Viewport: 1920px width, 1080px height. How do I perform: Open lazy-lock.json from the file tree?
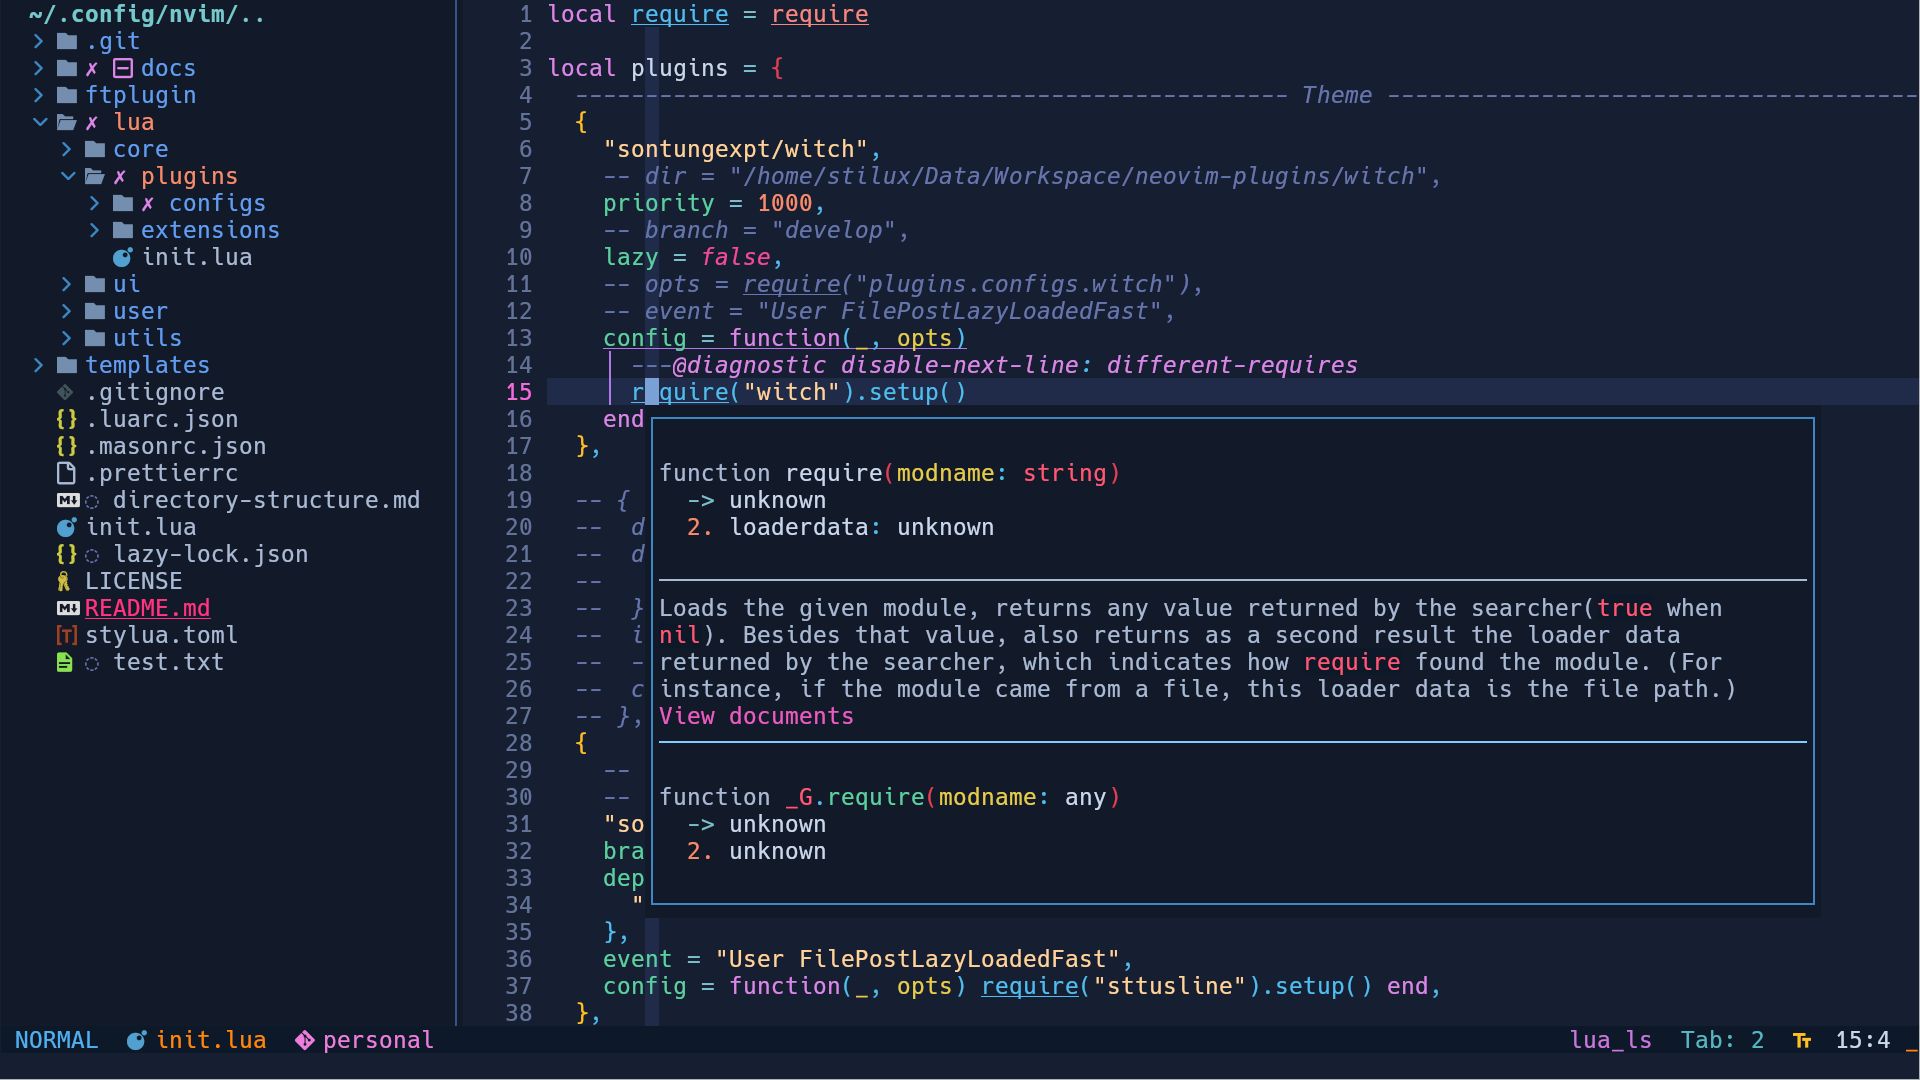(x=210, y=554)
